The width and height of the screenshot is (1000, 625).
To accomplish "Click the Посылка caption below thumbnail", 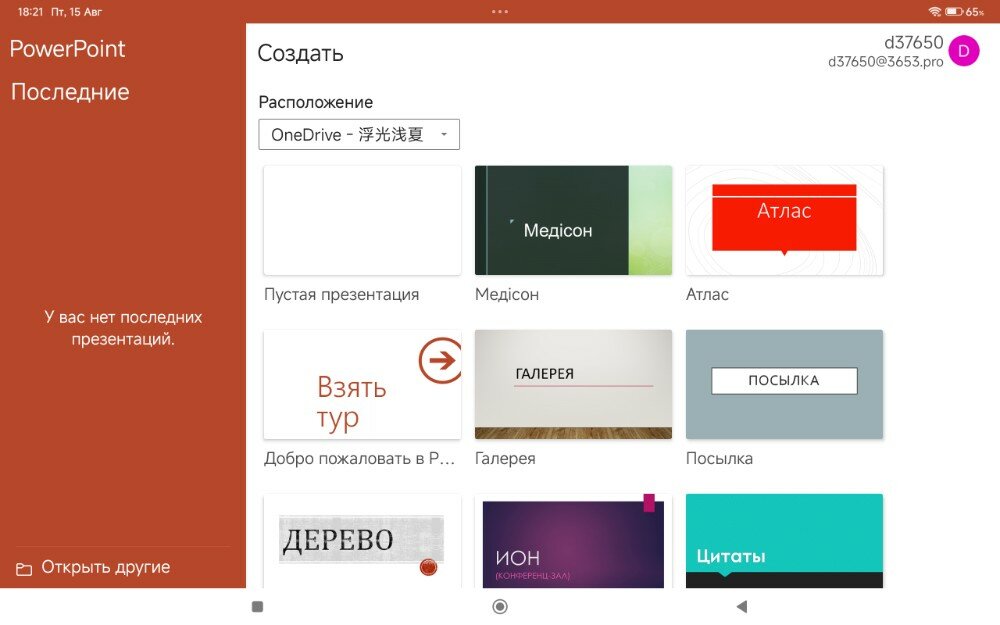I will [x=719, y=459].
